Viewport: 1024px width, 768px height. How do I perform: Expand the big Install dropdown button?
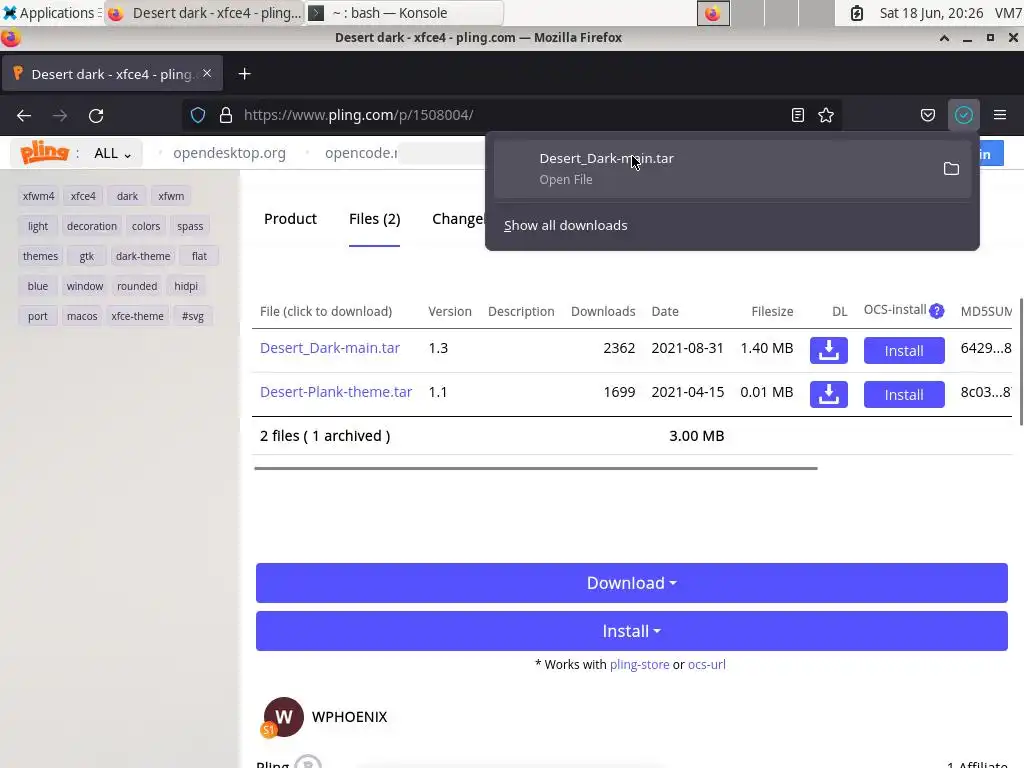click(632, 631)
